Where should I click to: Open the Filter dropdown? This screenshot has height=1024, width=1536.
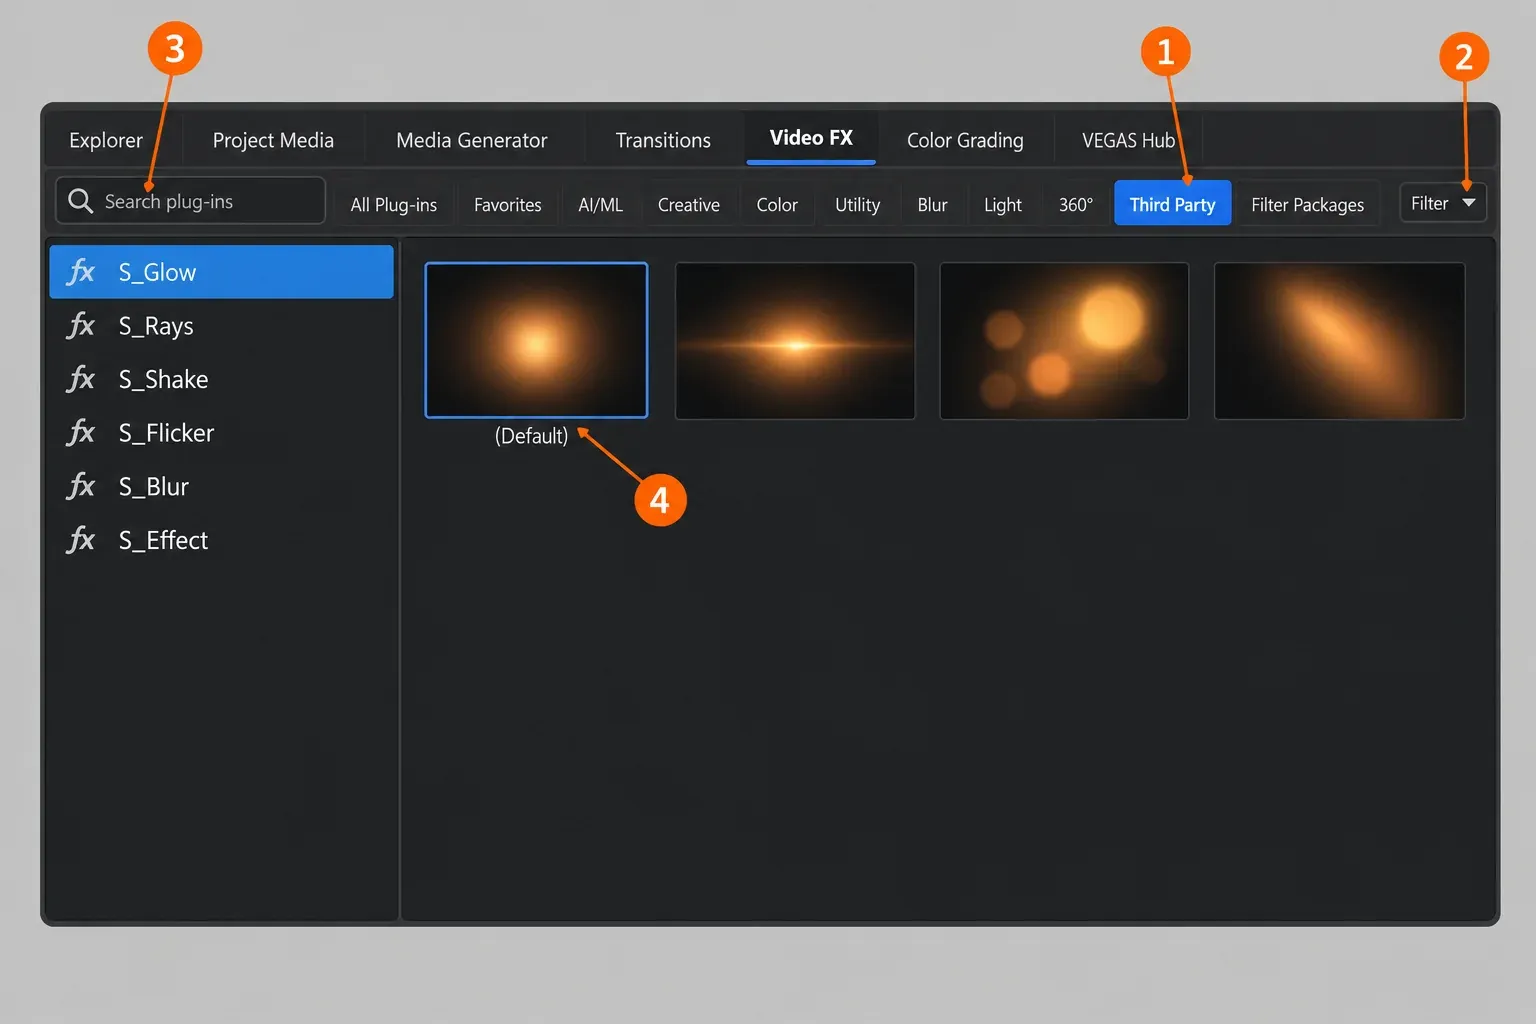coord(1443,203)
